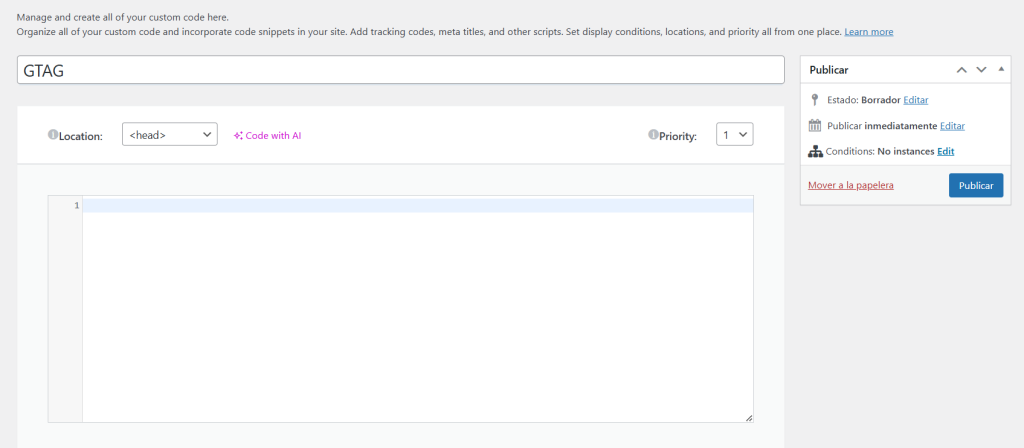Click the Priority info icon
Screen dimensions: 1024x448
[x=653, y=135]
